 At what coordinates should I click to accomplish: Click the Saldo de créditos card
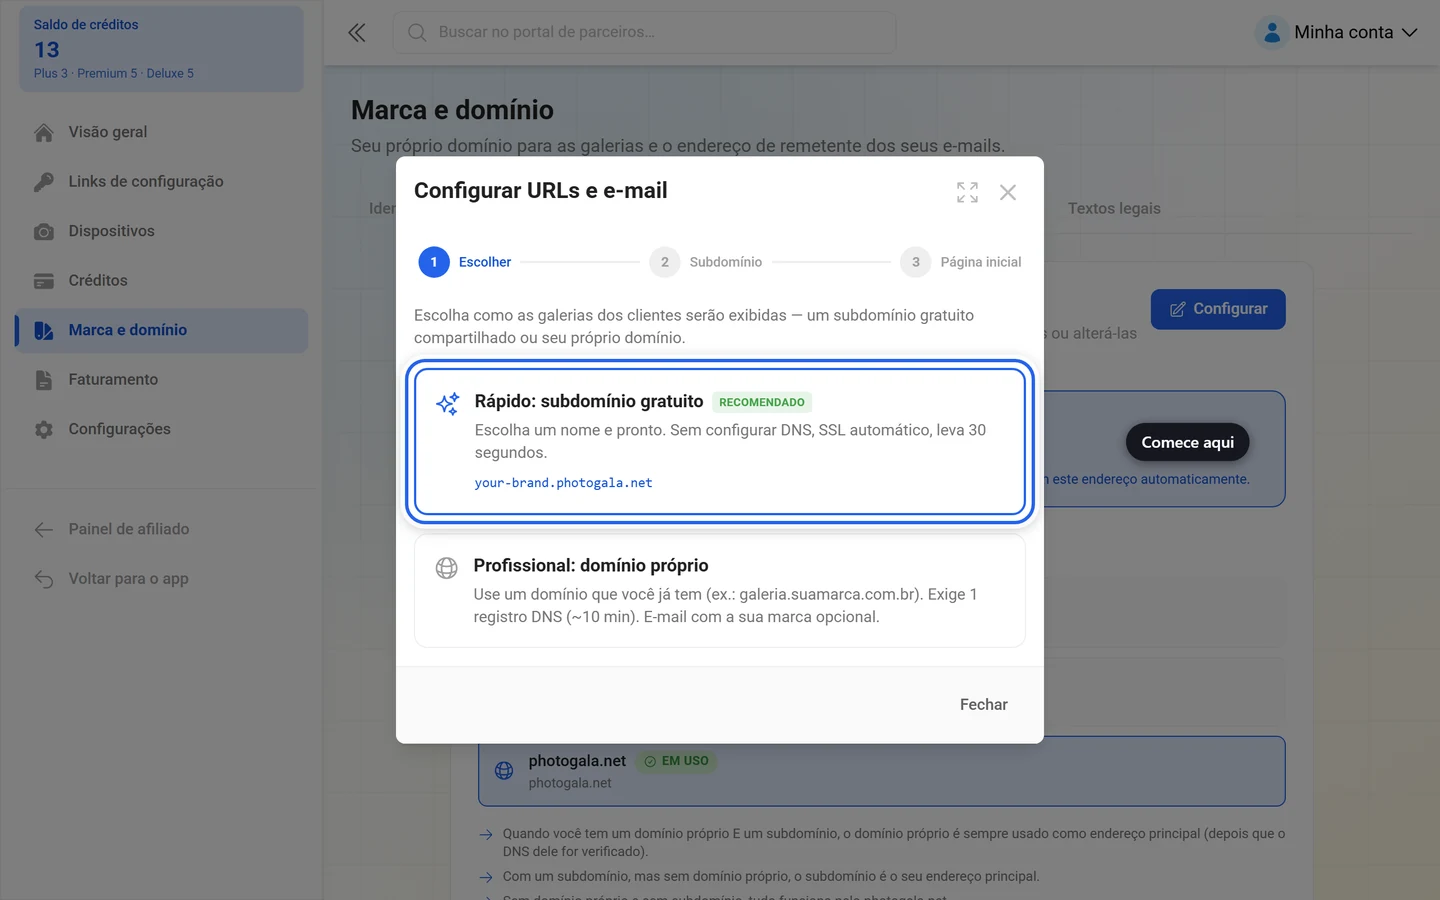click(162, 49)
